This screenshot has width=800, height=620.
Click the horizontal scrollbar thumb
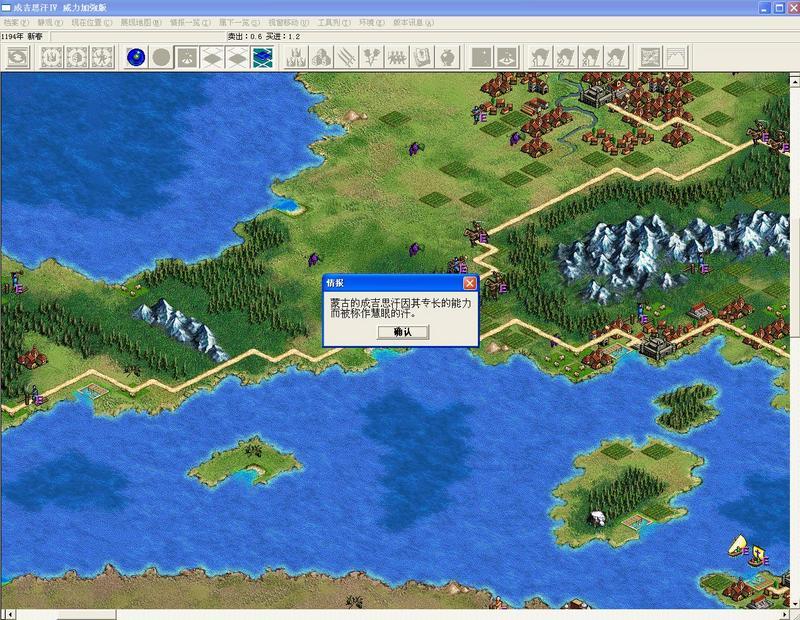pyautogui.click(x=86, y=614)
